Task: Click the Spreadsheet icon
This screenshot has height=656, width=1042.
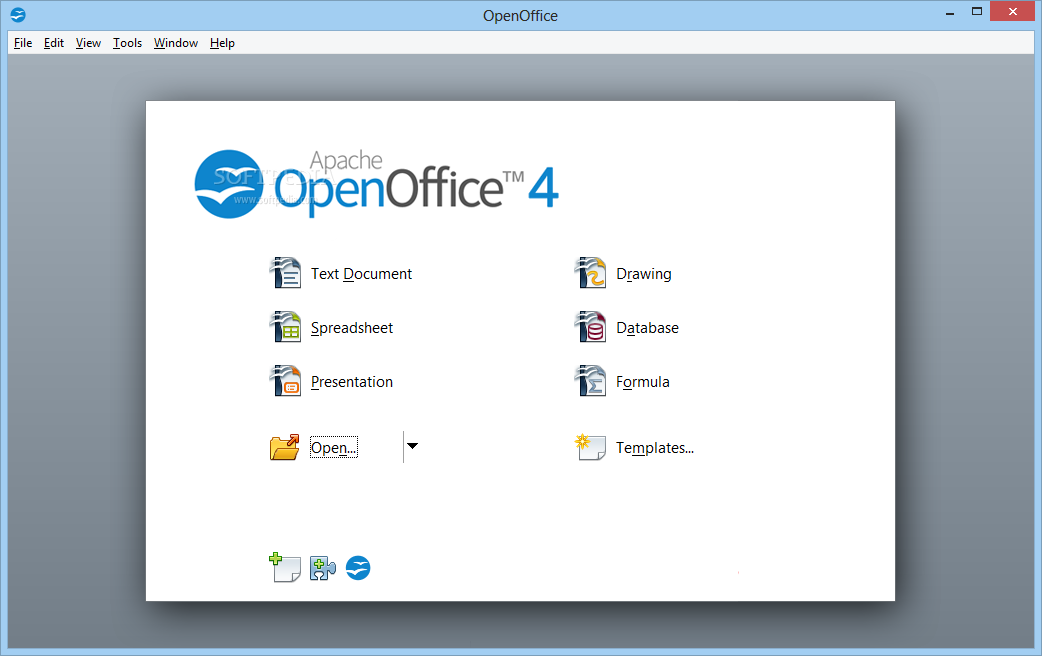Action: (x=285, y=327)
